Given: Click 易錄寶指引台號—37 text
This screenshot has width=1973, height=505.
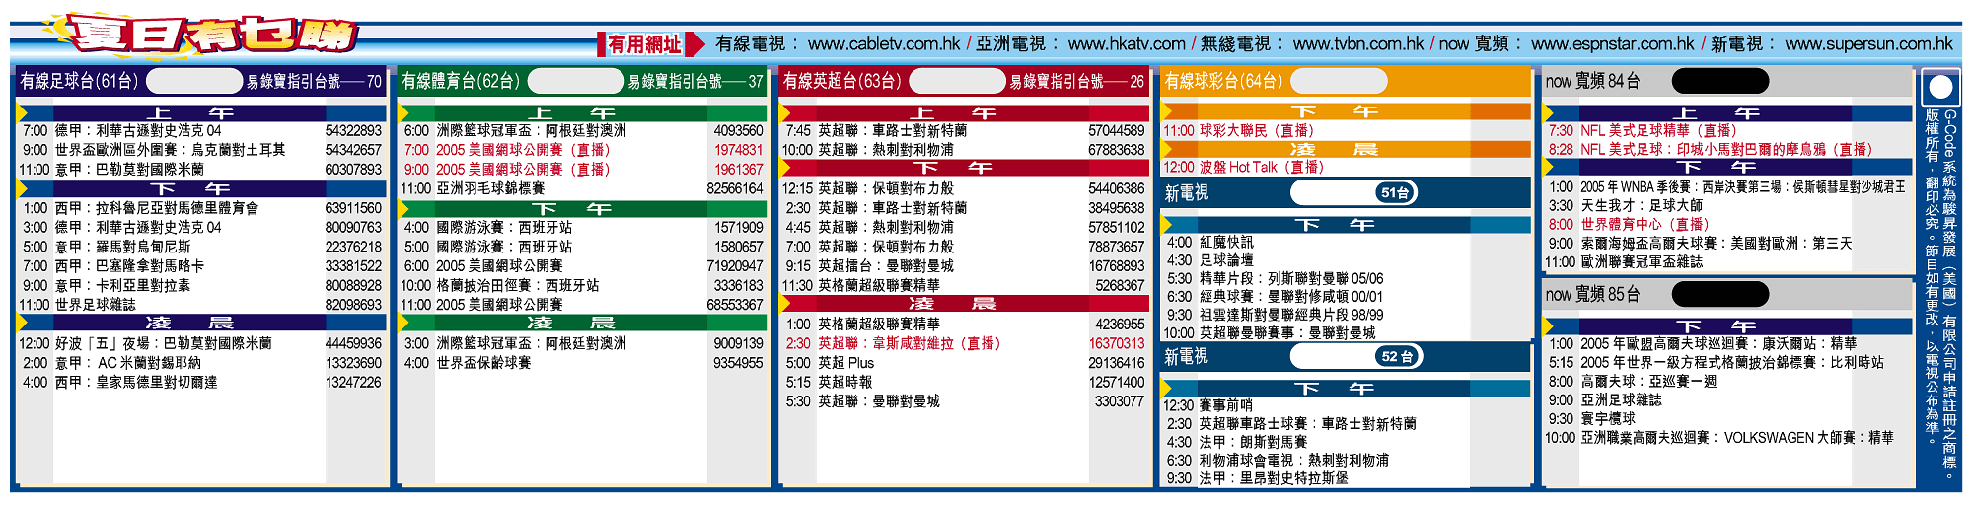Looking at the screenshot, I should tap(695, 82).
